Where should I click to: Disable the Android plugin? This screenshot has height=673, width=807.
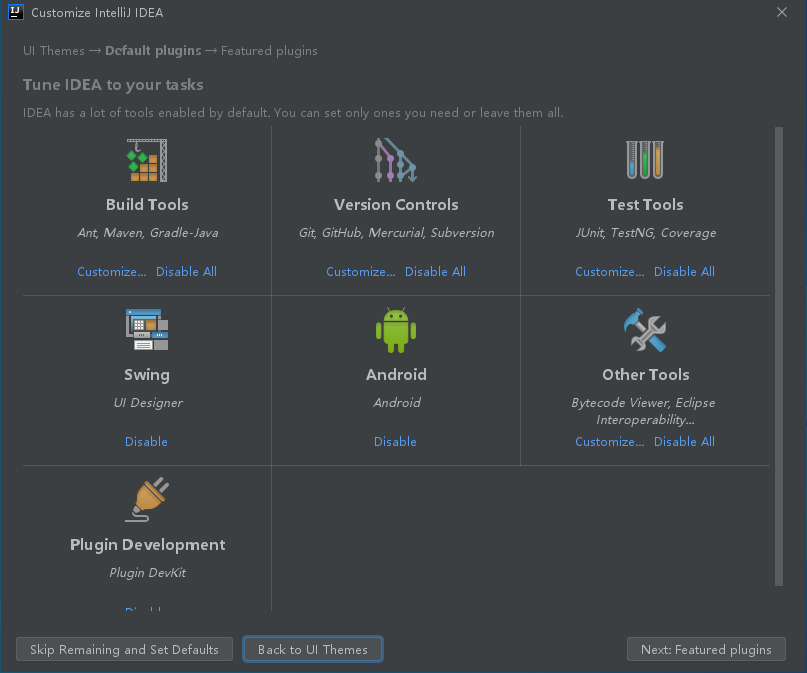tap(395, 441)
